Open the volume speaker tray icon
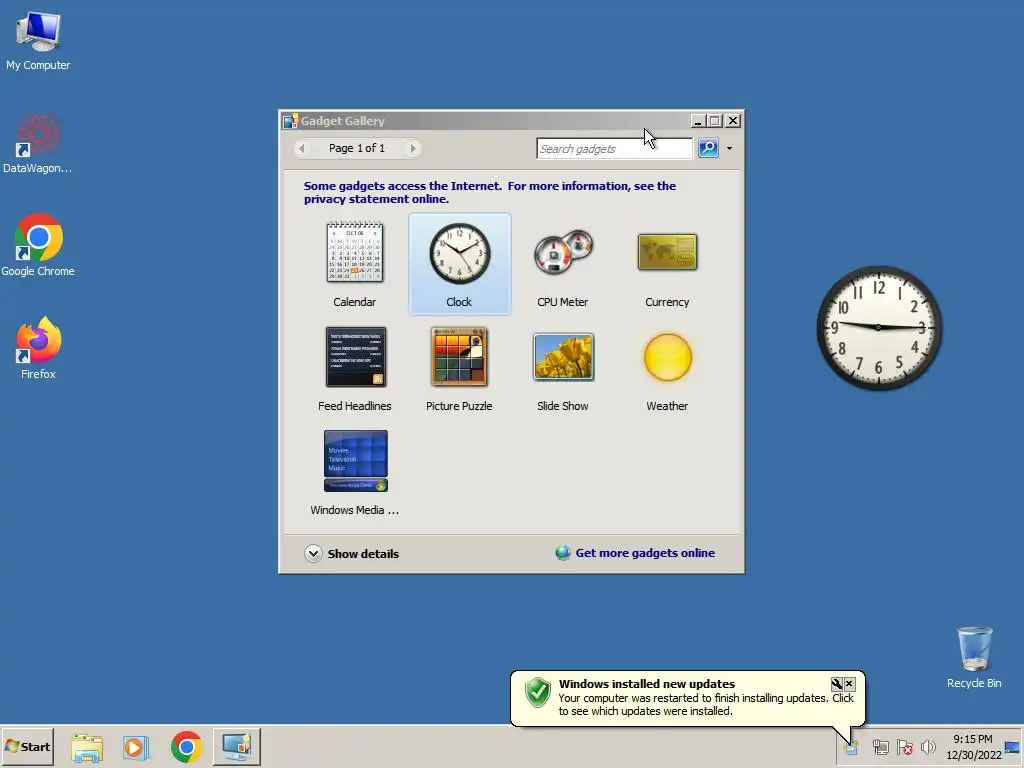1024x768 pixels. coord(928,747)
